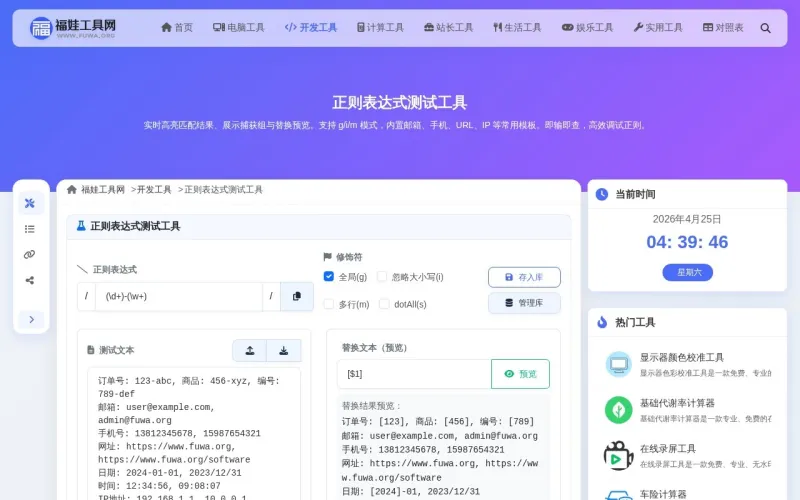Go to 首页 in navigation
800x500 pixels.
(x=177, y=28)
